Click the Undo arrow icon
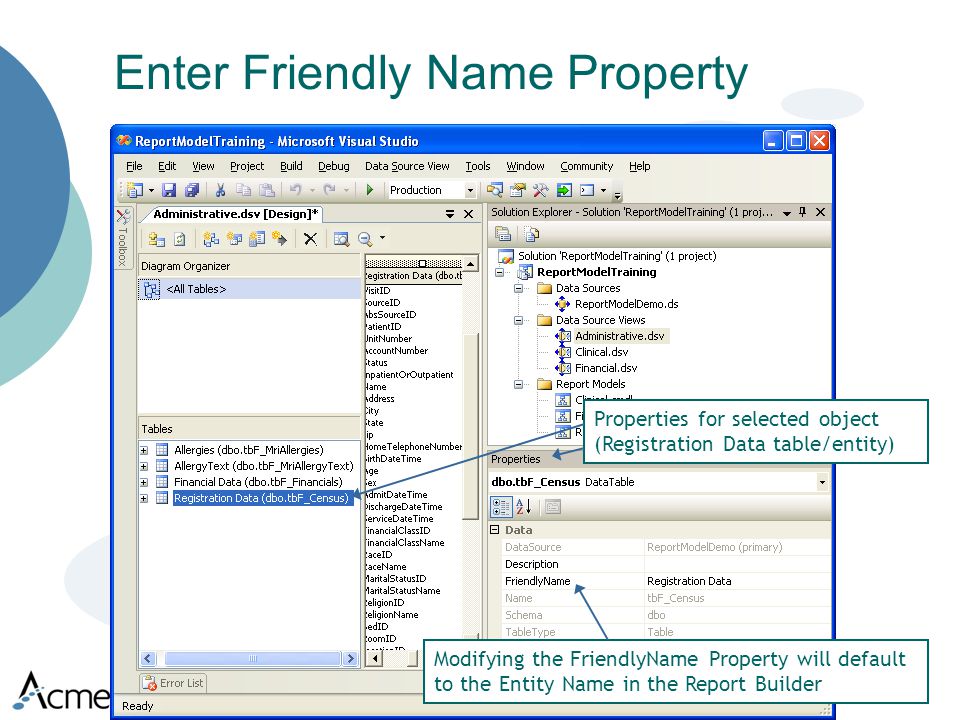 coord(295,190)
